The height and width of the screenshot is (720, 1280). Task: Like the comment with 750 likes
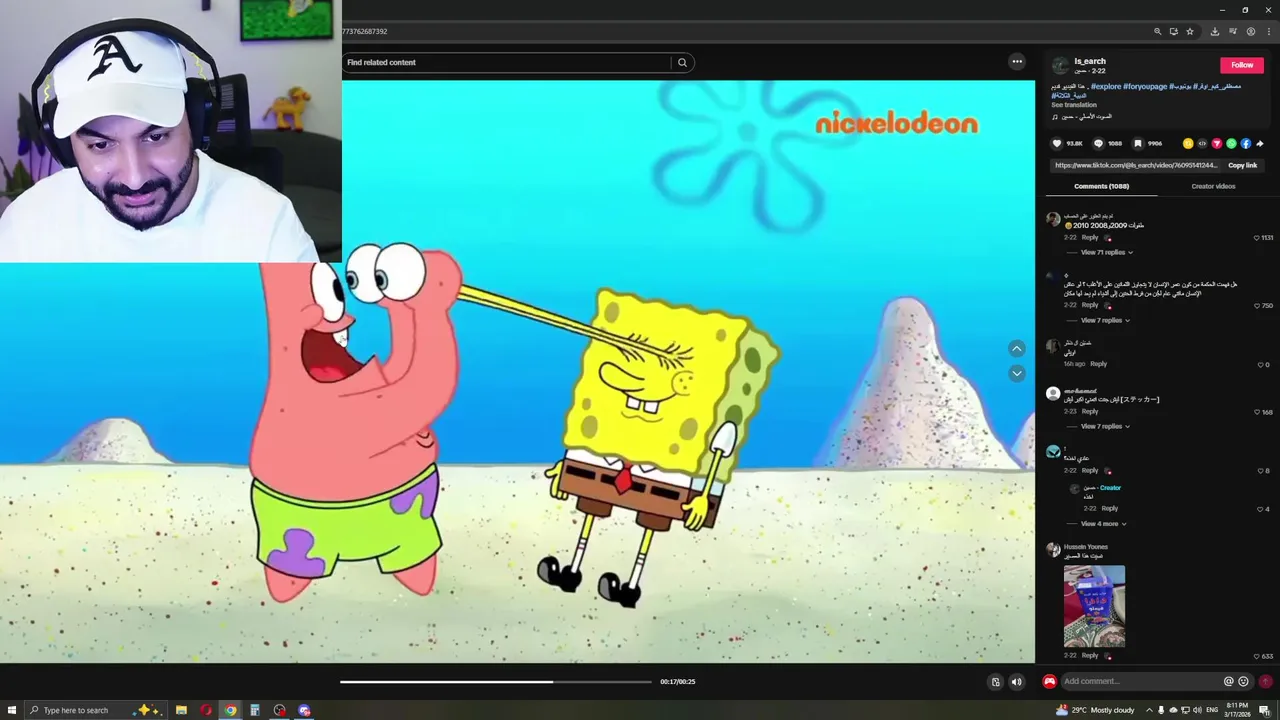click(x=1257, y=306)
